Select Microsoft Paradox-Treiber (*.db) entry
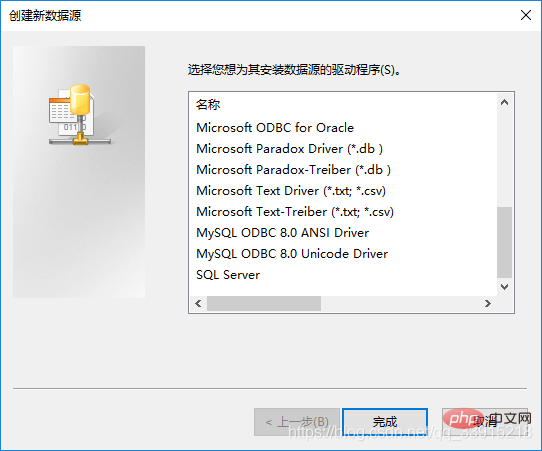Viewport: 542px width, 451px height. (x=293, y=170)
